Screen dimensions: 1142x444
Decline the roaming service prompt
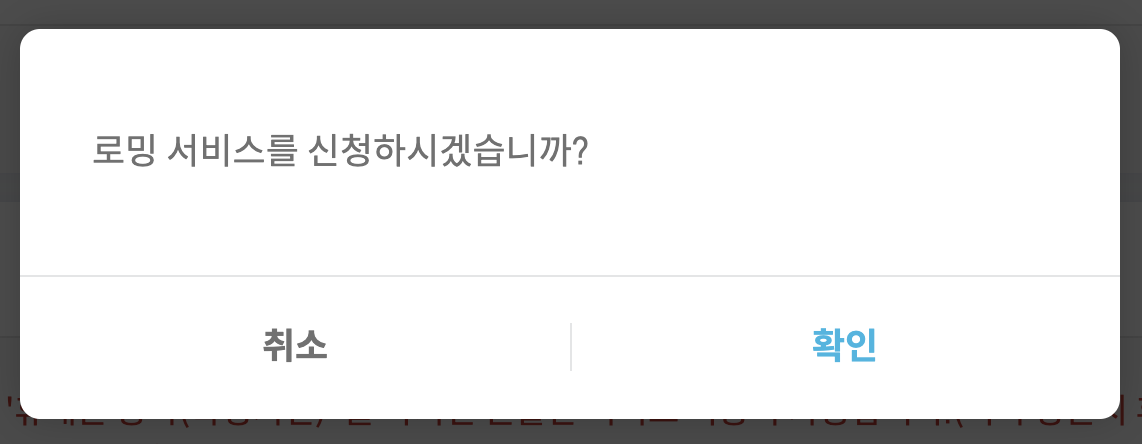295,346
